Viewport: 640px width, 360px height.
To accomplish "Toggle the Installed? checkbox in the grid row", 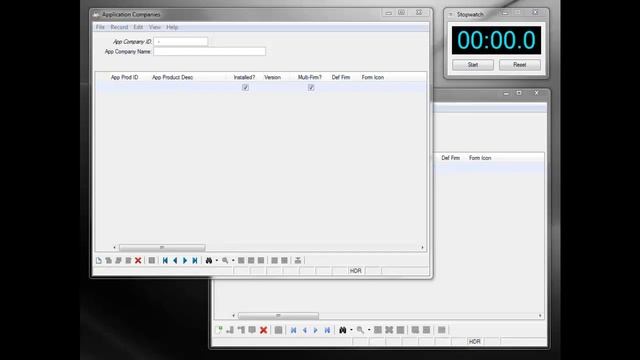I will pyautogui.click(x=245, y=87).
